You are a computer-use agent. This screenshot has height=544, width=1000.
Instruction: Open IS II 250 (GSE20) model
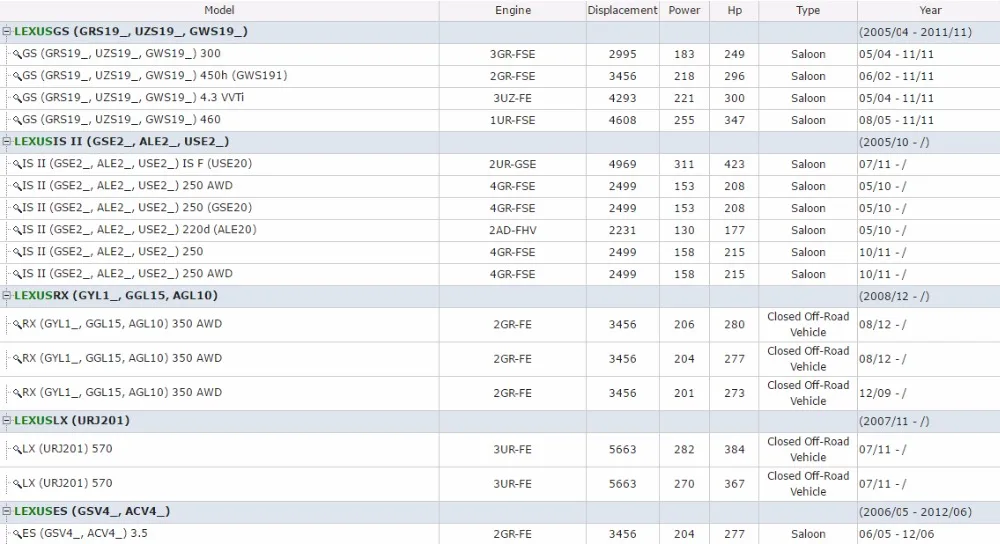pos(137,208)
